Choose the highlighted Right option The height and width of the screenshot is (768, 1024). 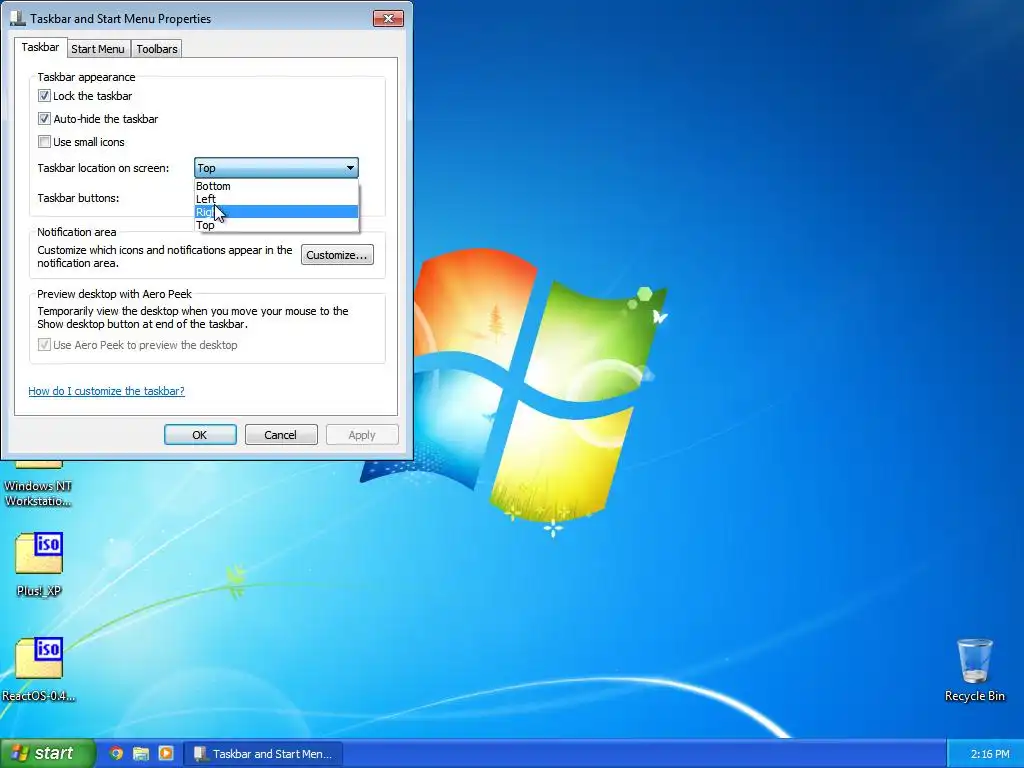(276, 212)
